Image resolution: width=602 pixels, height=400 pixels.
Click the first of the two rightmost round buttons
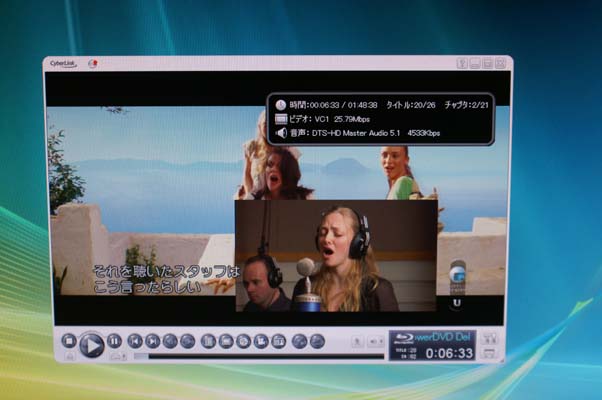pyautogui.click(x=299, y=341)
